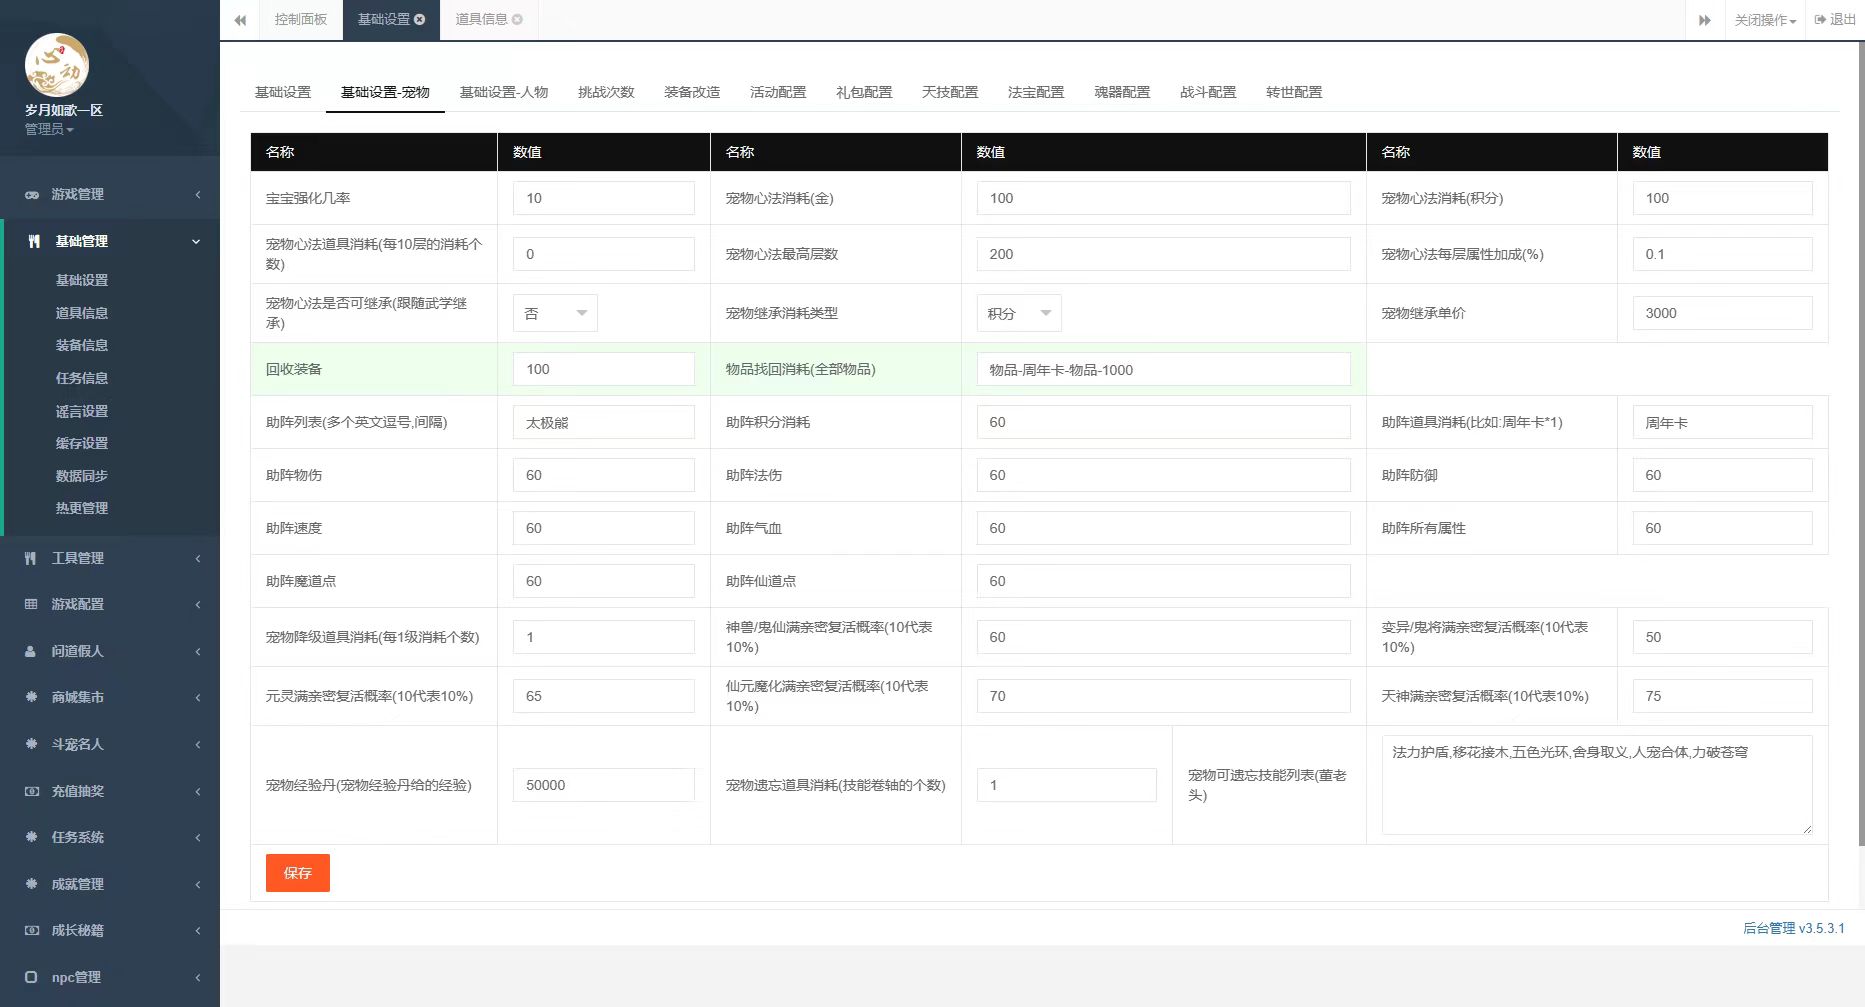Expand the 工具管理 sidebar menu

click(110, 558)
